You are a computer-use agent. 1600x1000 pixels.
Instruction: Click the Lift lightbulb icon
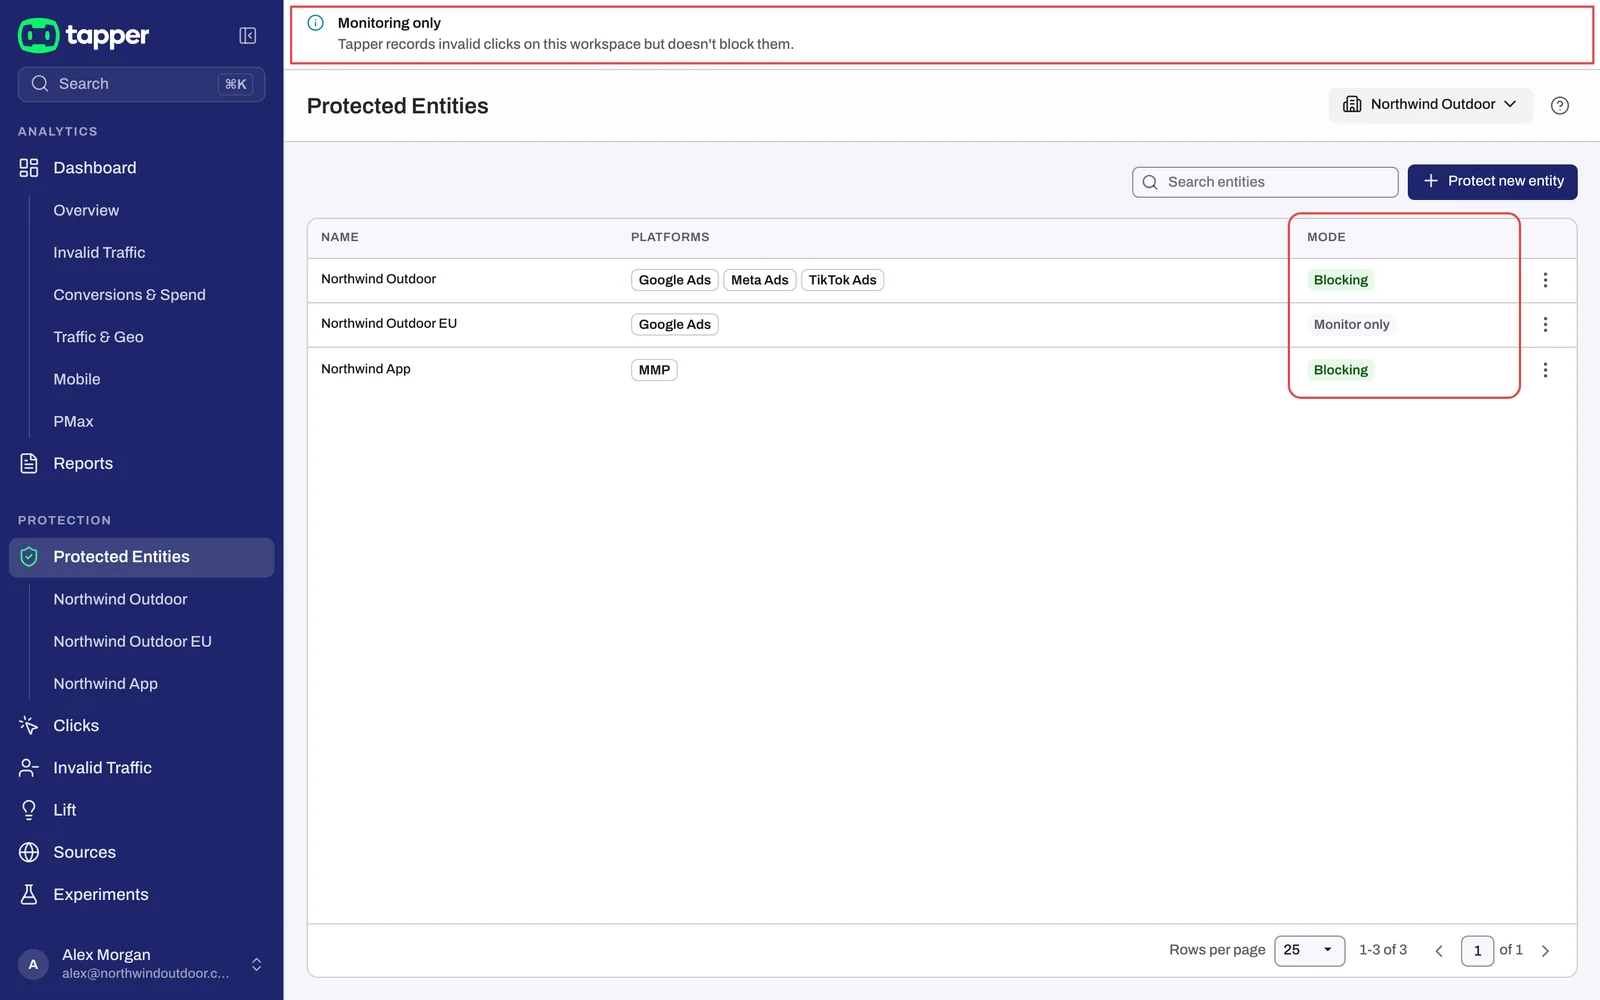29,810
